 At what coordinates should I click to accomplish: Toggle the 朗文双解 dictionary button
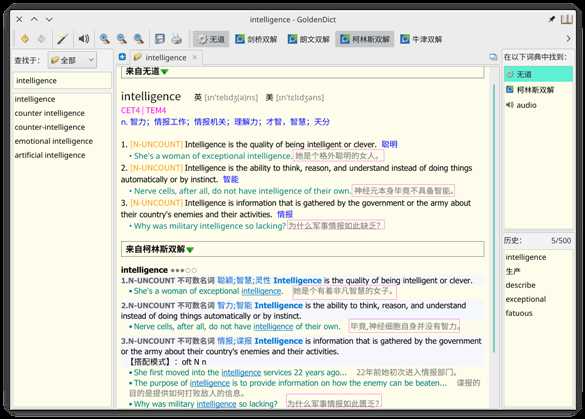coord(309,39)
